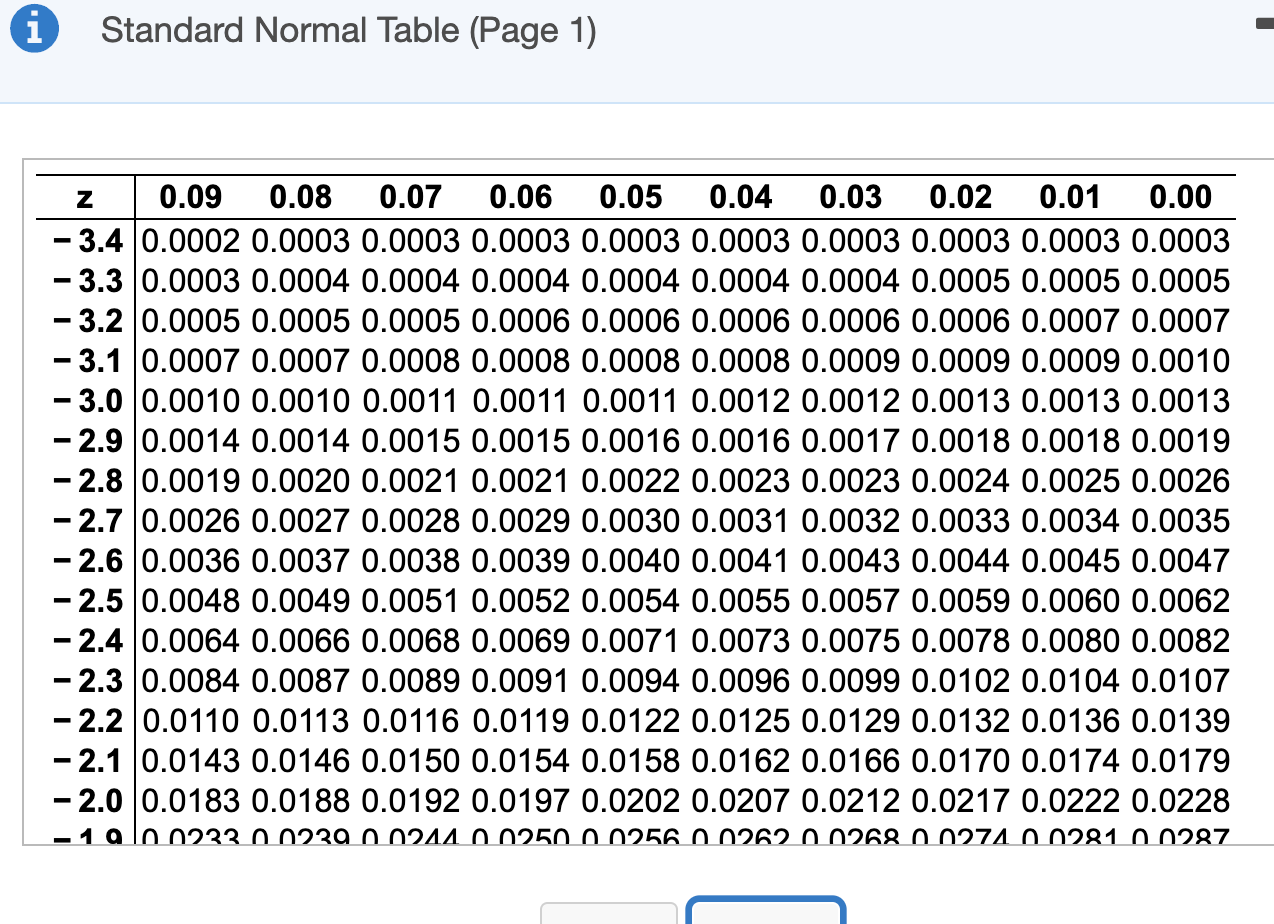This screenshot has width=1274, height=924.
Task: Click the 0.05 column header
Action: click(631, 196)
